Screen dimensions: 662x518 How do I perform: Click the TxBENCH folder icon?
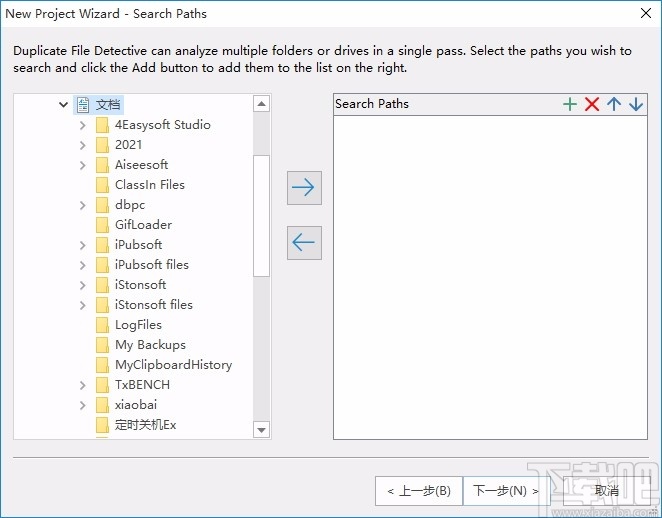(102, 385)
